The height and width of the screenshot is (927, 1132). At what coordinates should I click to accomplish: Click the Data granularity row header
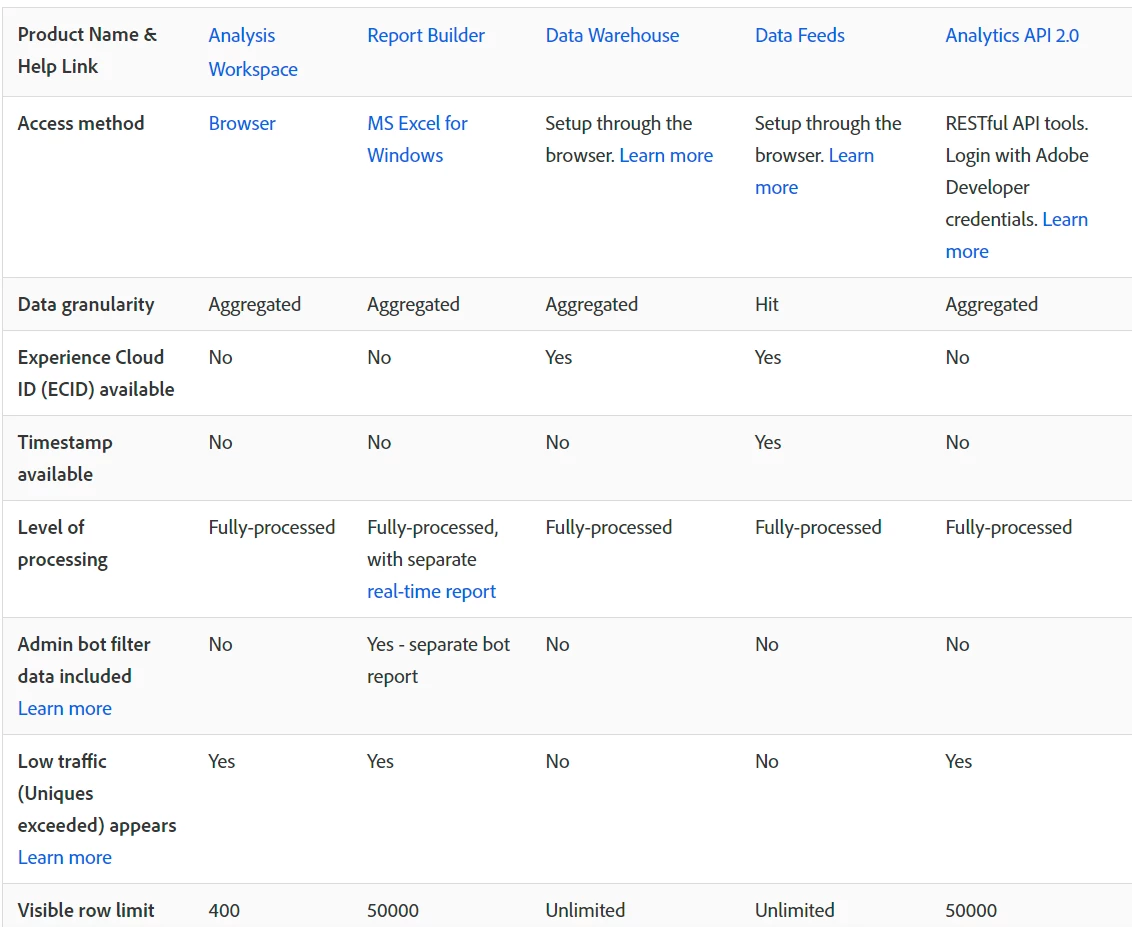click(86, 304)
